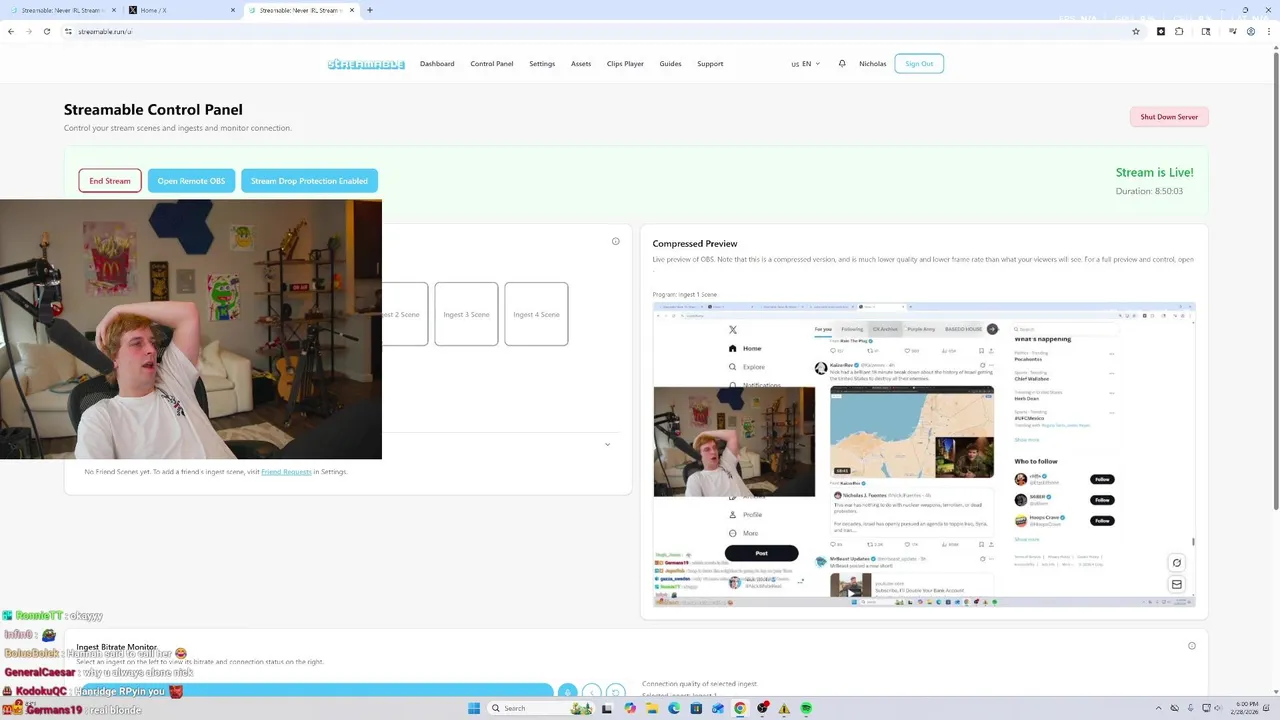Click the browser address bar URL
The height and width of the screenshot is (720, 1280).
[x=105, y=31]
